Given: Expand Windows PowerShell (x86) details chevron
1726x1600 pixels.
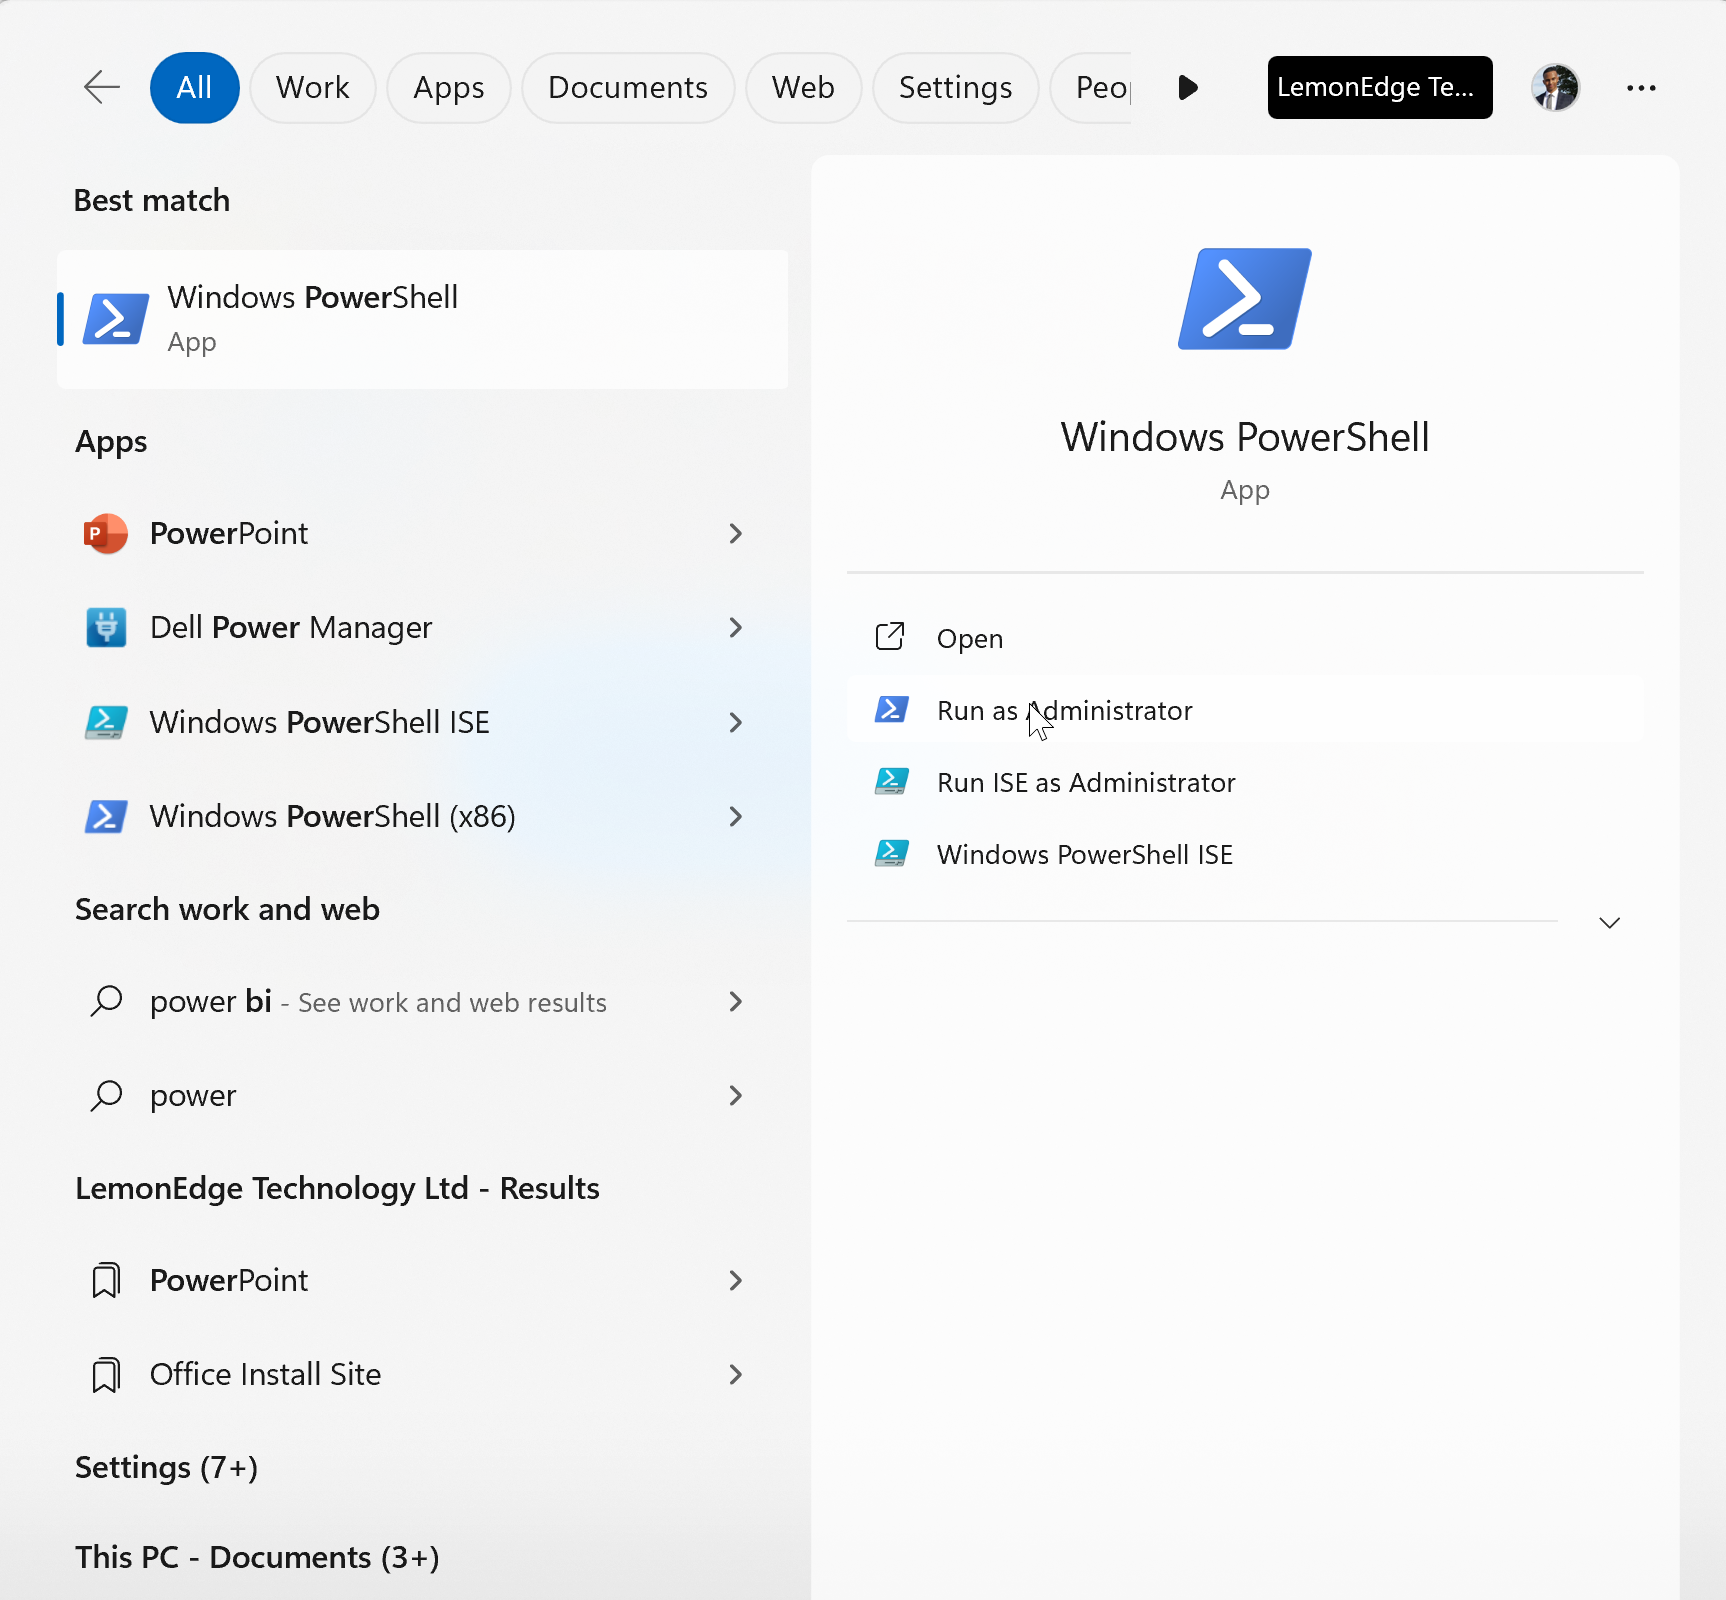Looking at the screenshot, I should (736, 816).
